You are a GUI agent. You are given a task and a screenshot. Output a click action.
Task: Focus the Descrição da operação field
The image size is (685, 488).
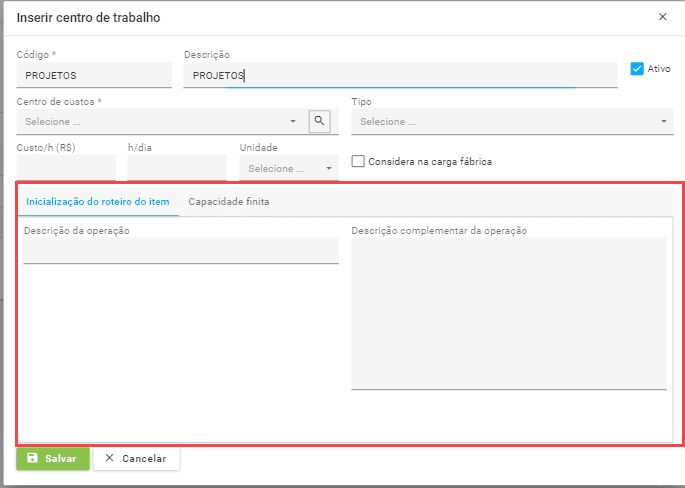point(181,250)
